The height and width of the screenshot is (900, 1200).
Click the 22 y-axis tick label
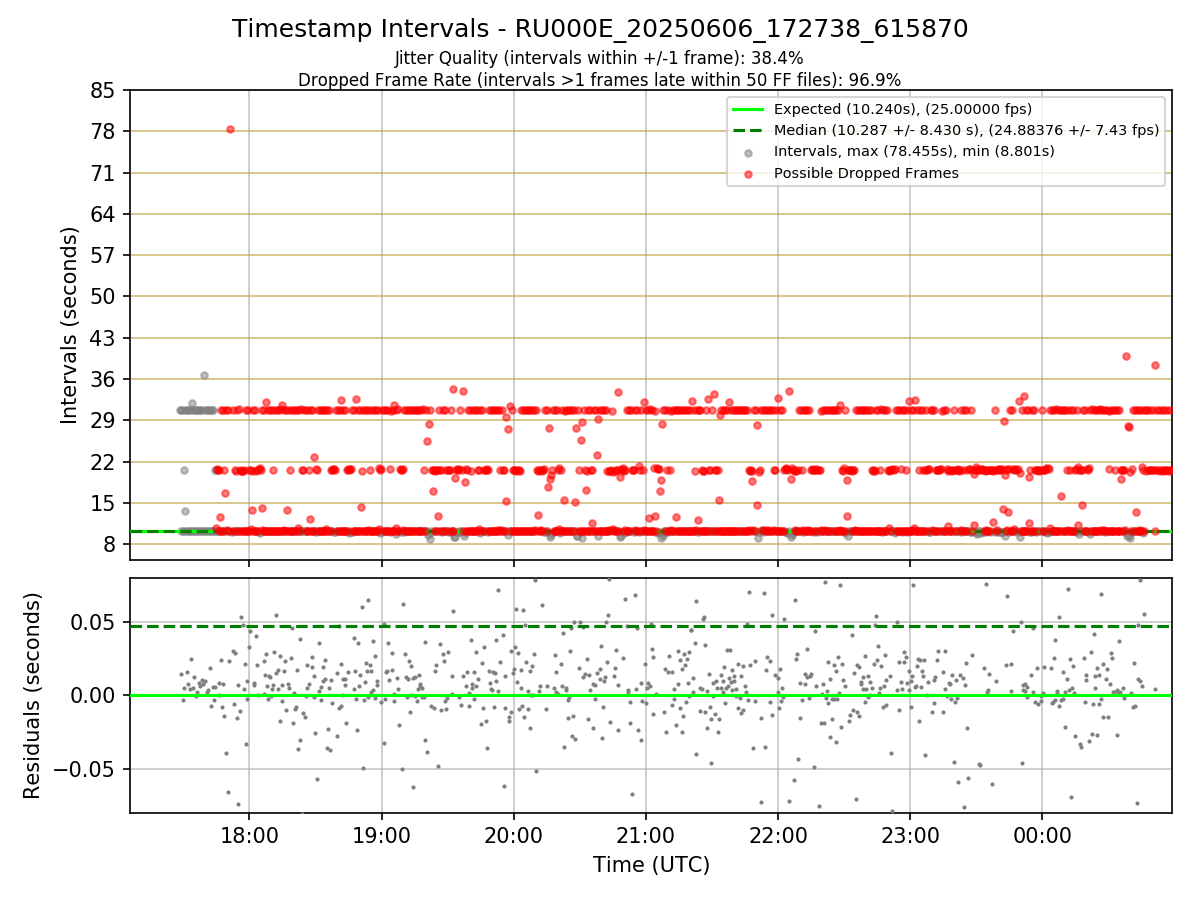(x=102, y=462)
